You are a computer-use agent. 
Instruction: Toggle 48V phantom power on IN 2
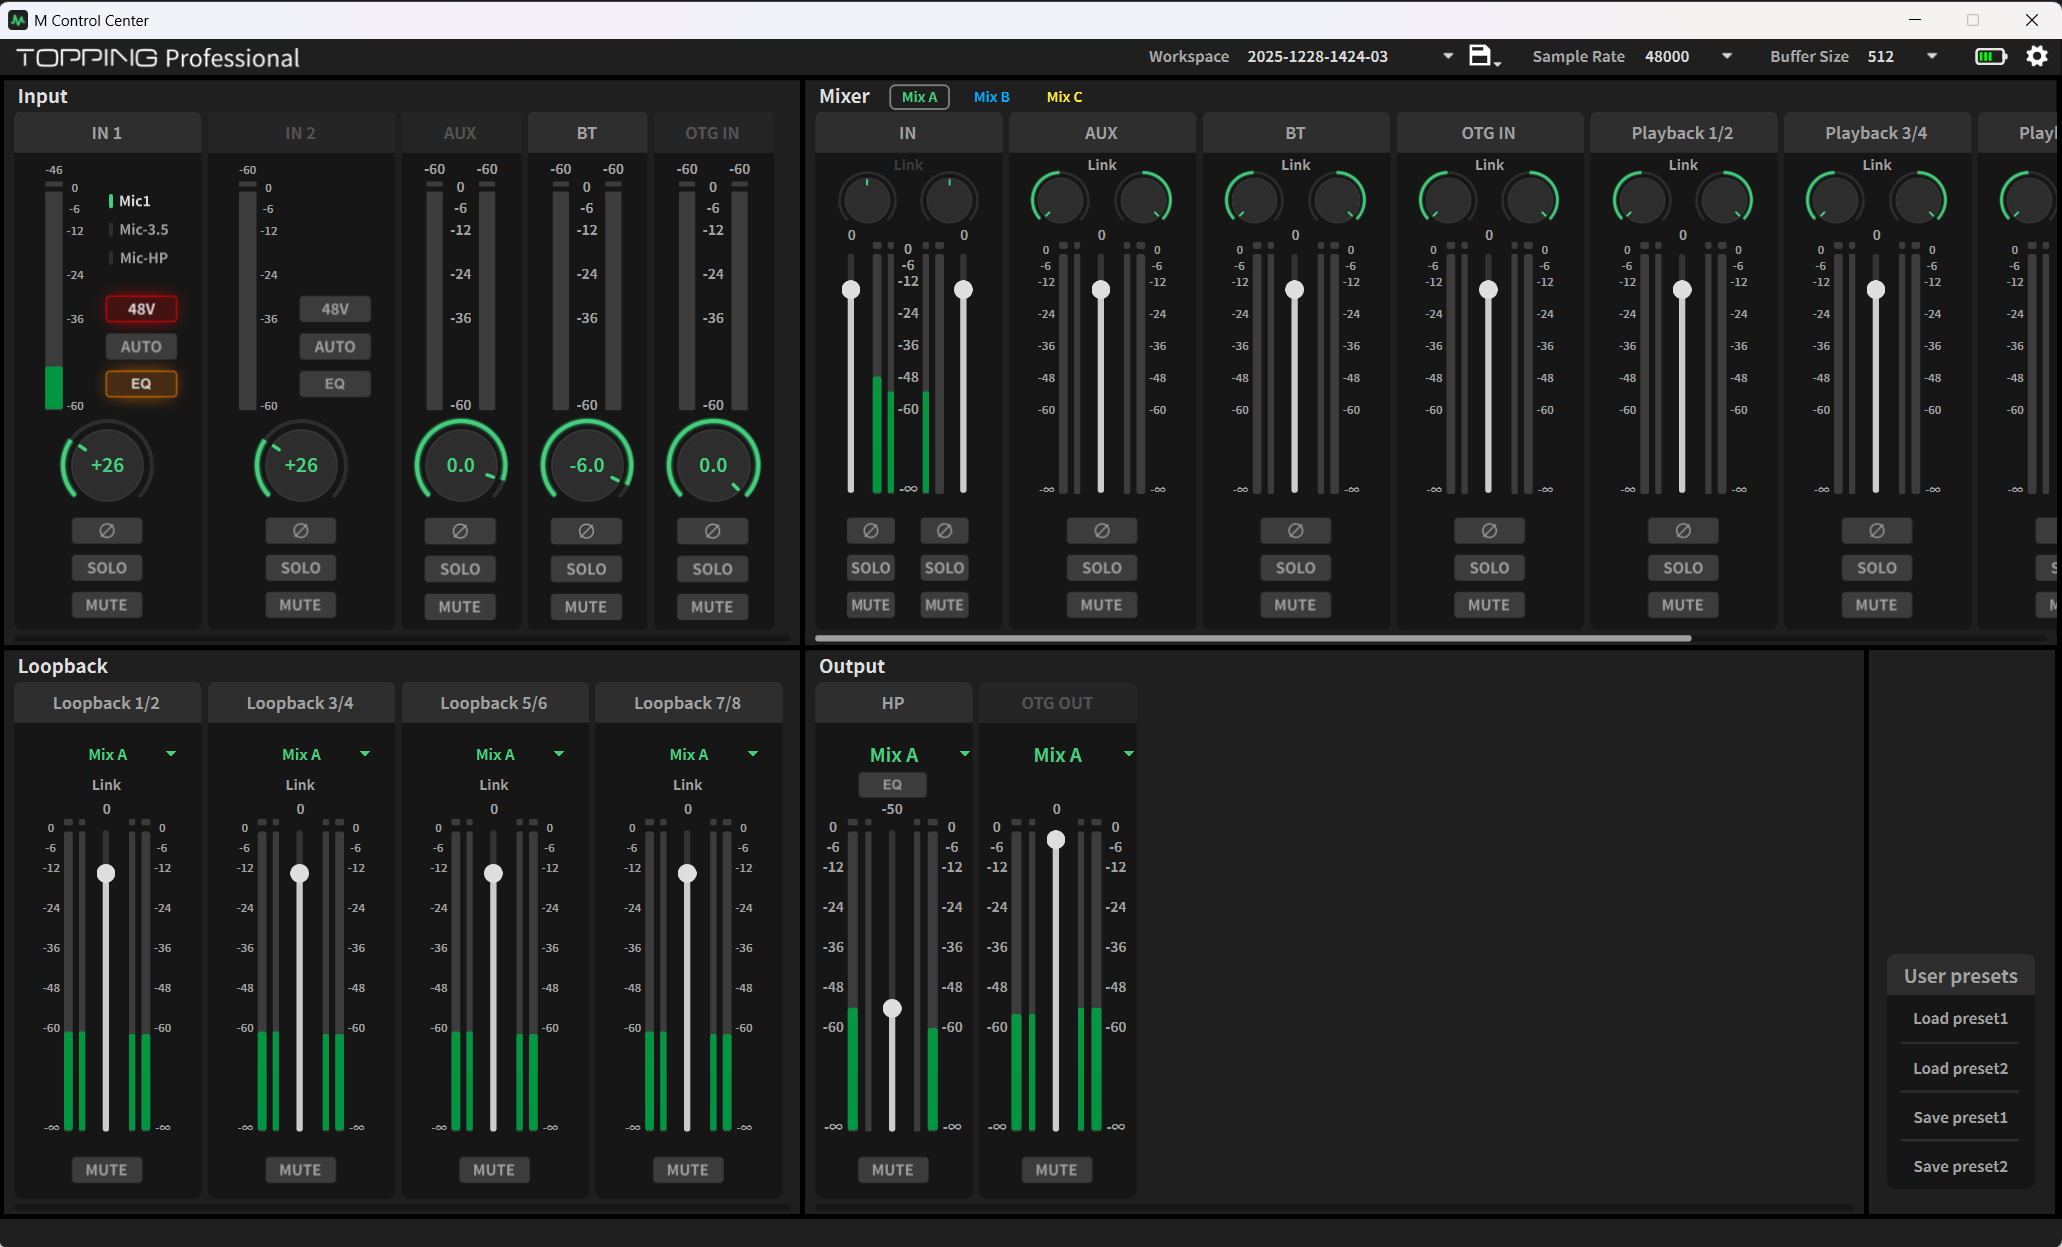coord(335,309)
